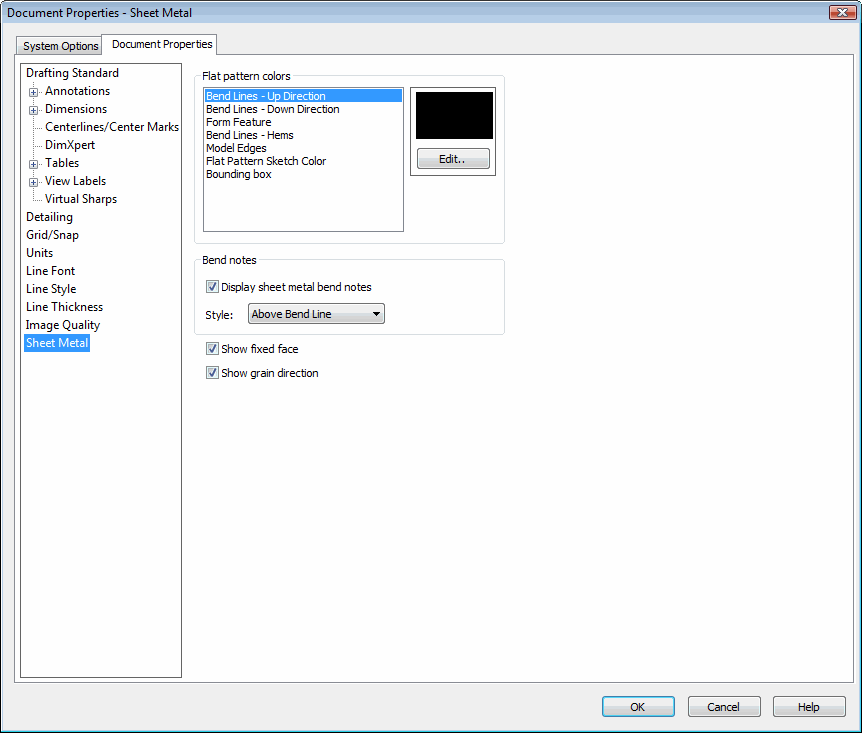
Task: Click the Cancel button
Action: pyautogui.click(x=723, y=707)
